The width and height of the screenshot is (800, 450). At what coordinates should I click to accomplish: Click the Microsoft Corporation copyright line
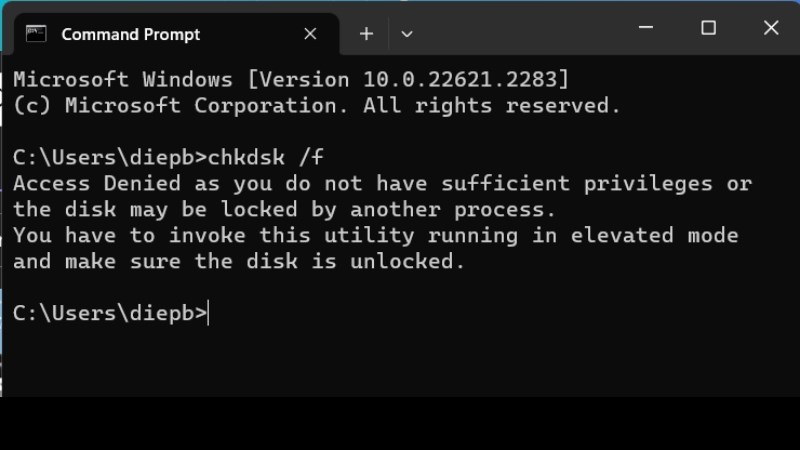(x=317, y=106)
